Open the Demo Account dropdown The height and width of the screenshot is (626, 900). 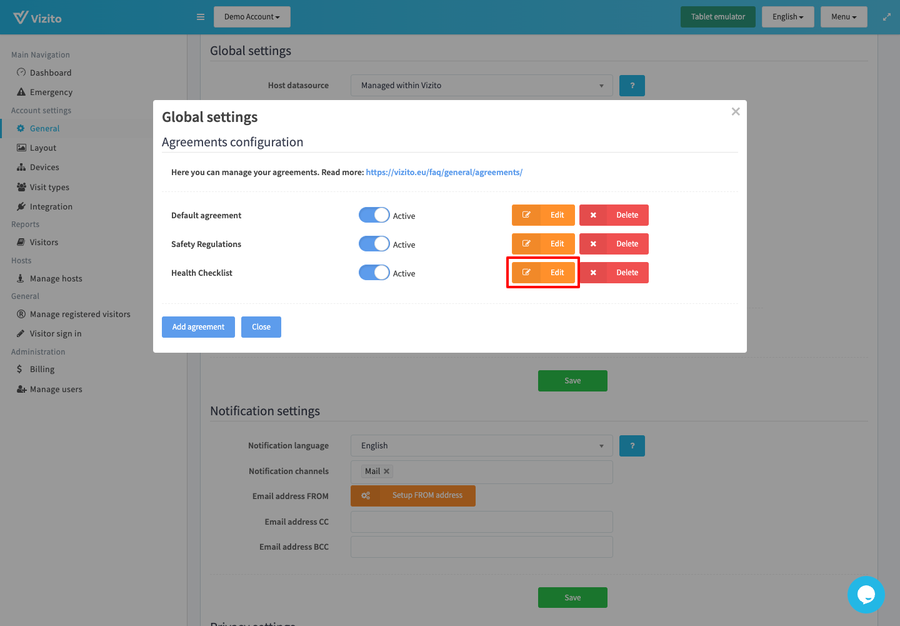click(252, 17)
